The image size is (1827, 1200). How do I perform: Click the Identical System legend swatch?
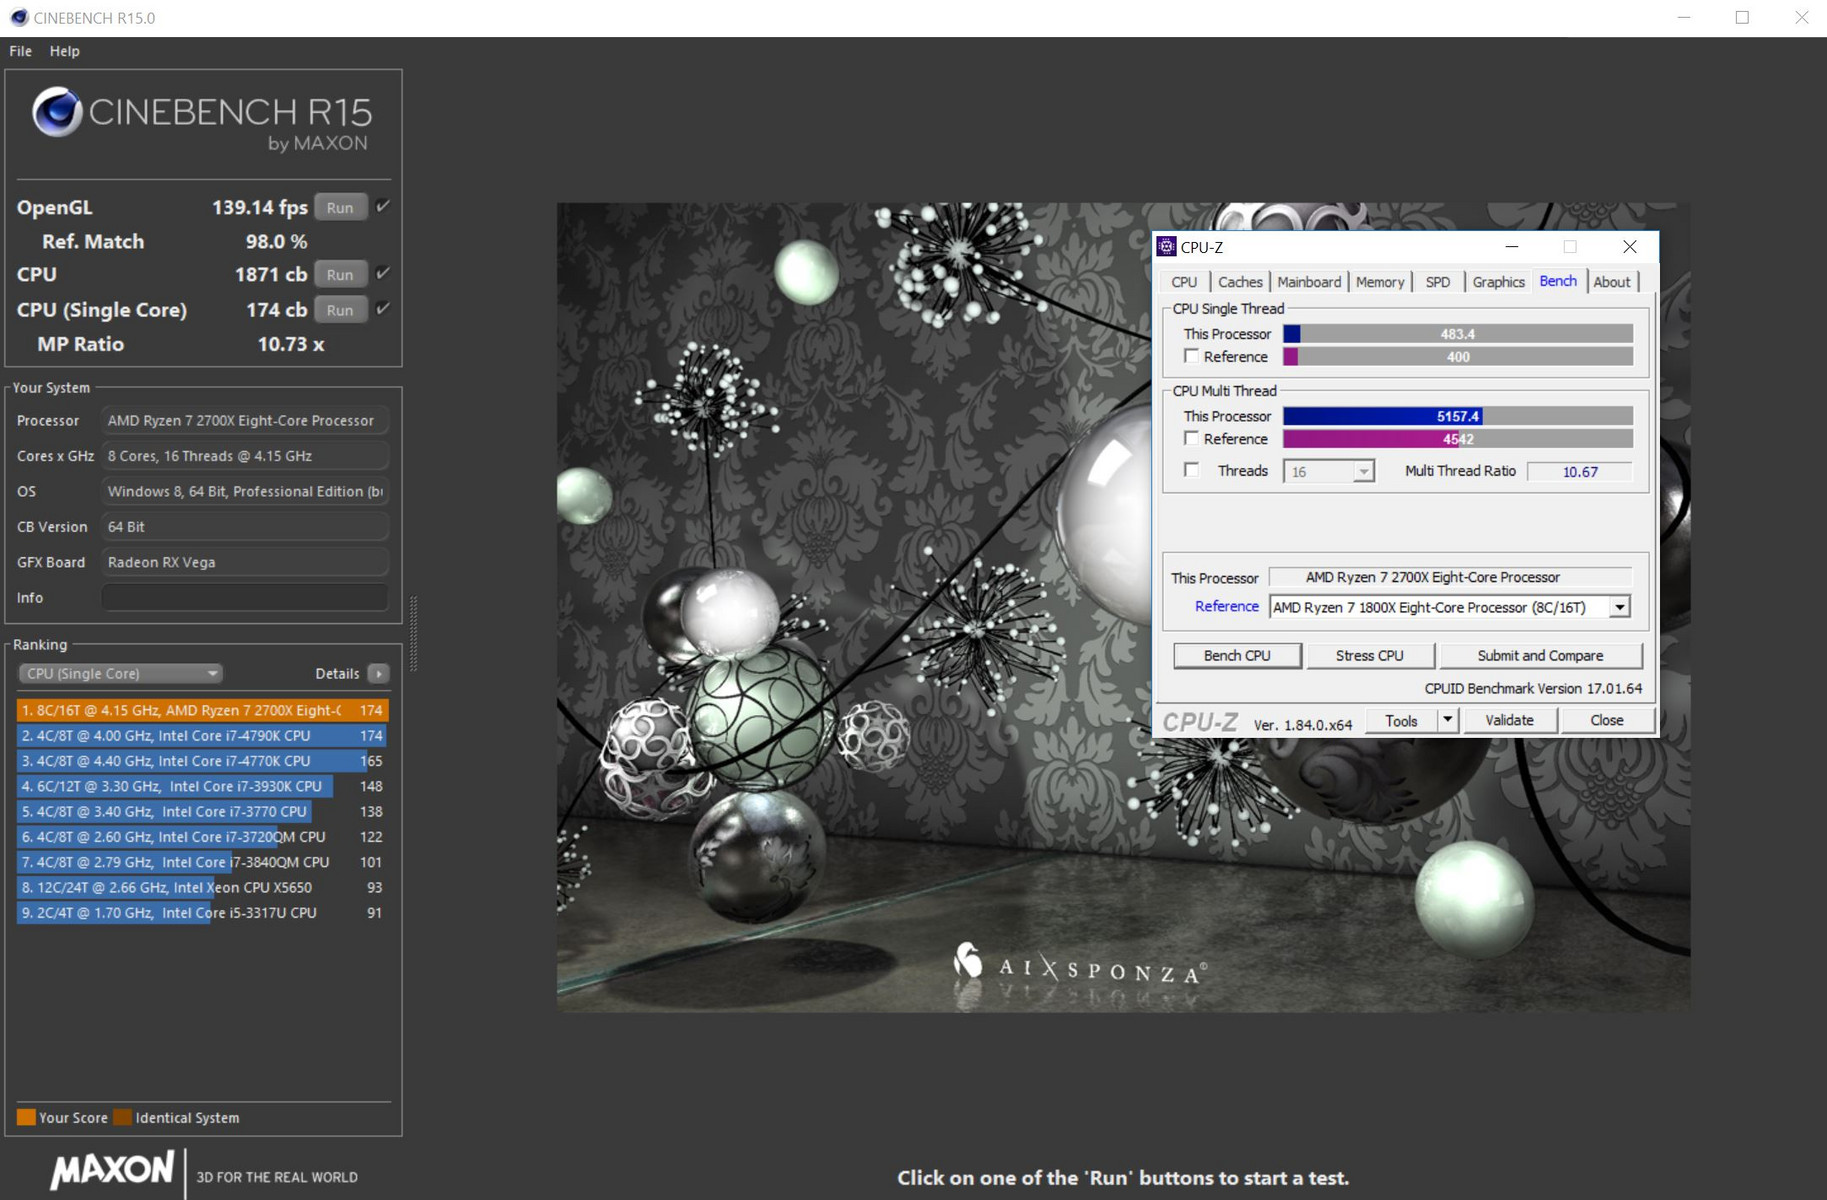122,1117
